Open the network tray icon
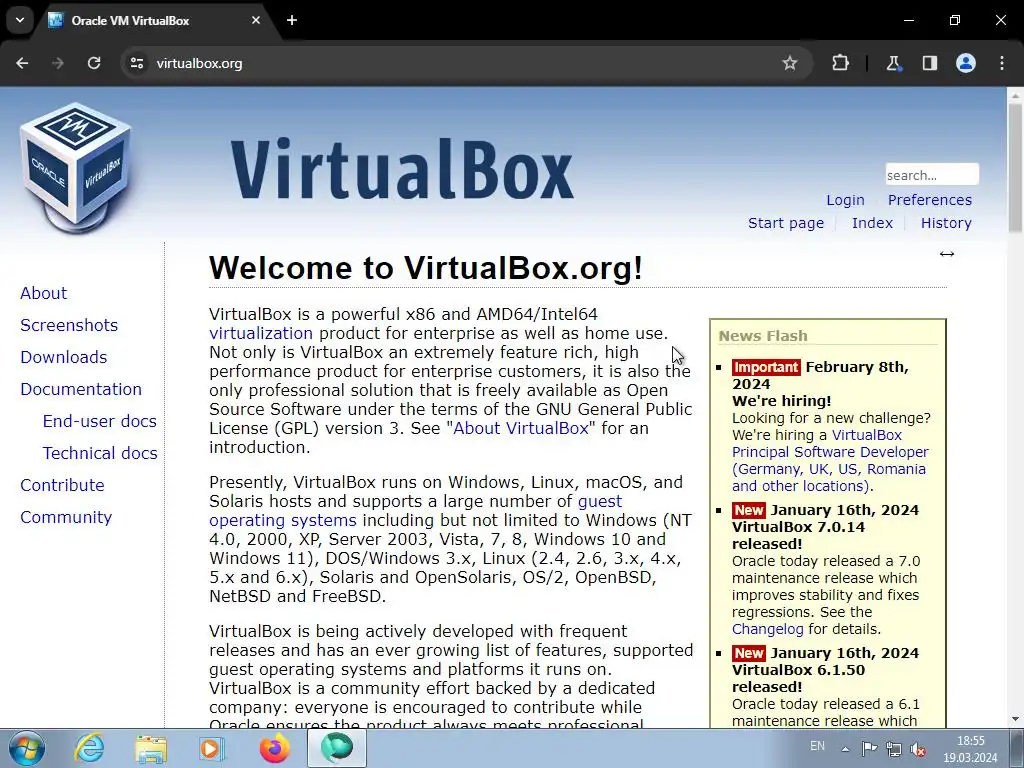Image resolution: width=1024 pixels, height=768 pixels. (894, 749)
